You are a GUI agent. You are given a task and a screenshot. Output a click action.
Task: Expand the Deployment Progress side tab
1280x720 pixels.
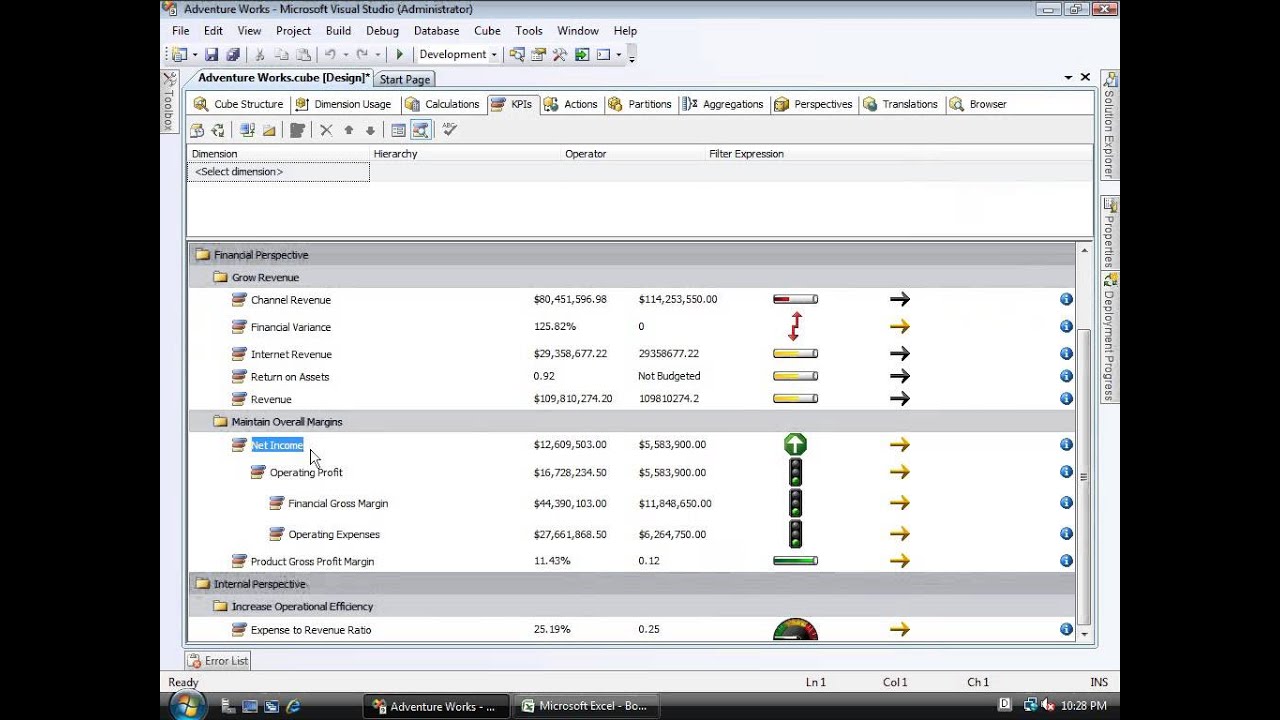click(x=1109, y=337)
